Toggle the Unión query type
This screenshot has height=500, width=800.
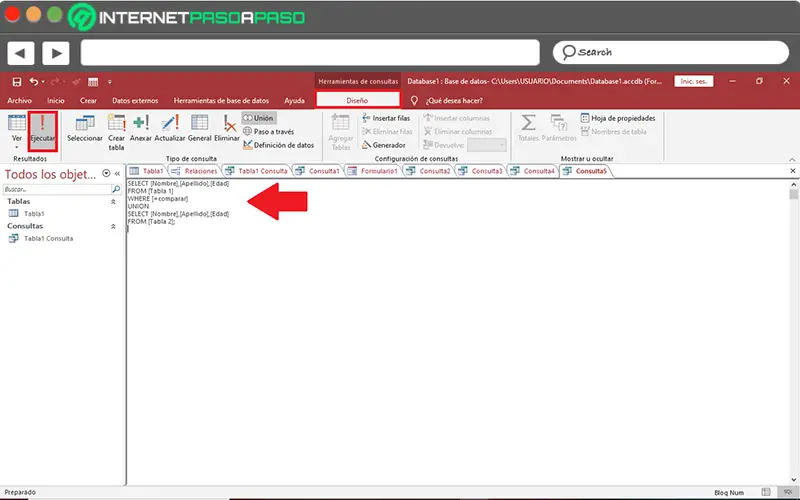259,118
